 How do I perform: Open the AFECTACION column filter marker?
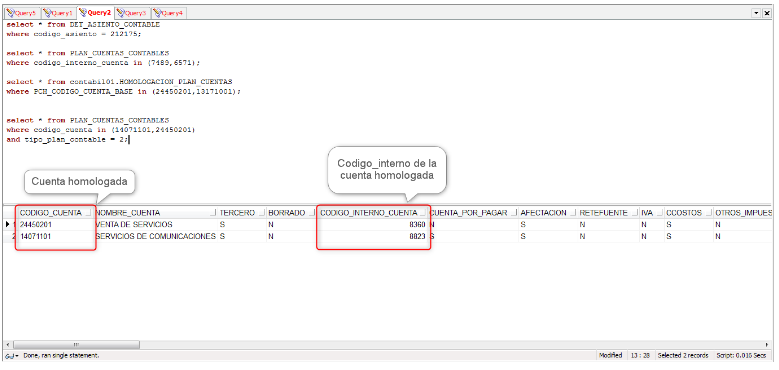coord(572,213)
